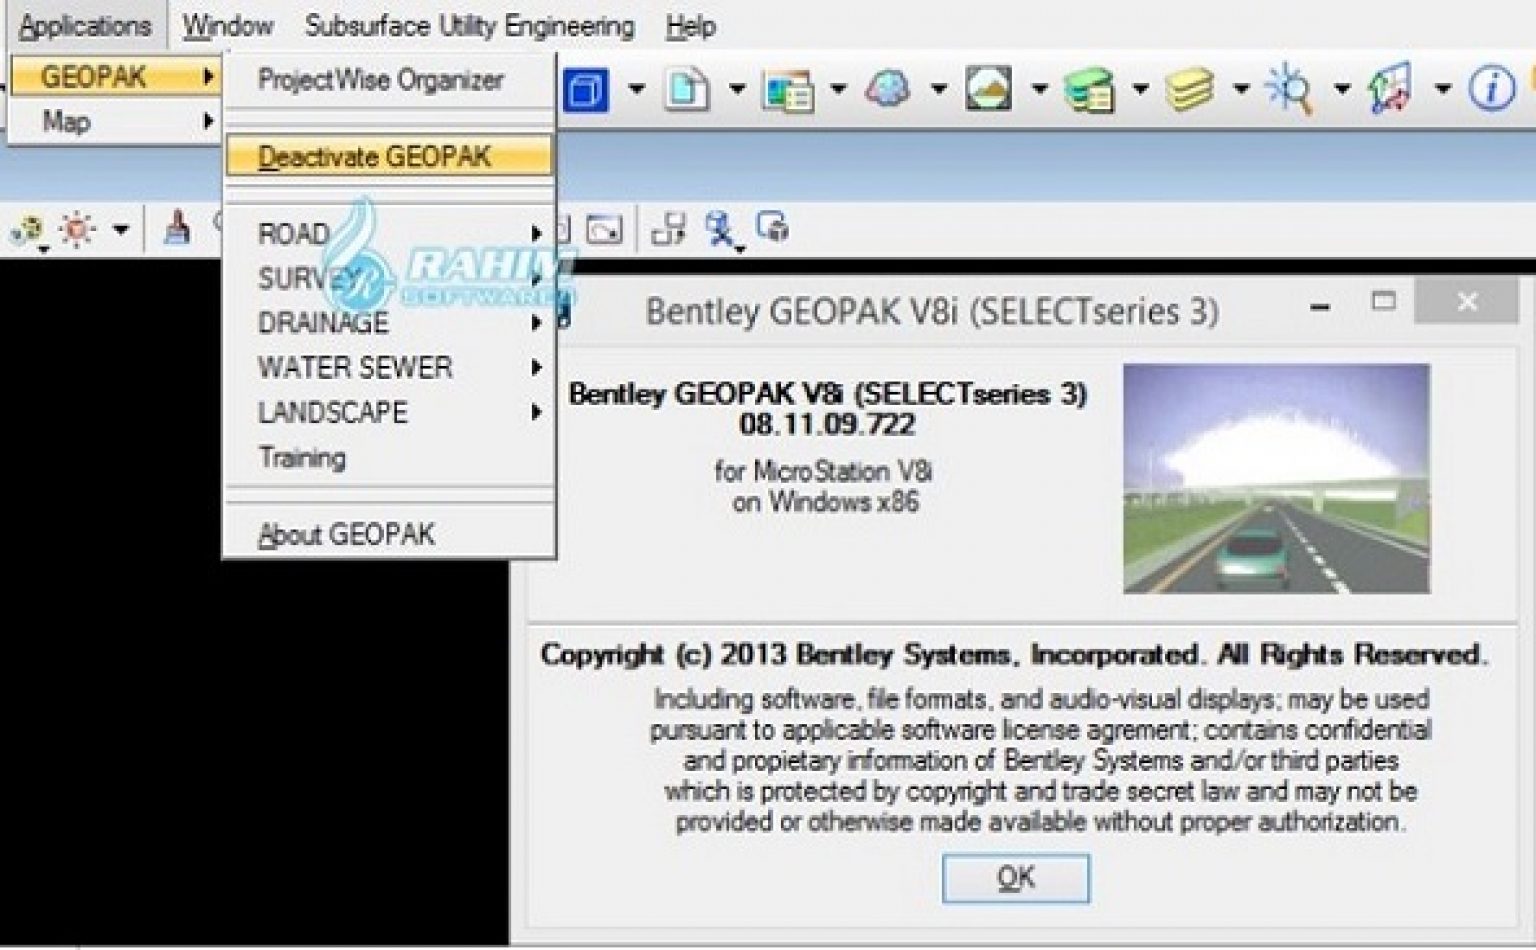1536x950 pixels.
Task: Click the version number 08.11.09.722
Action: pos(827,425)
